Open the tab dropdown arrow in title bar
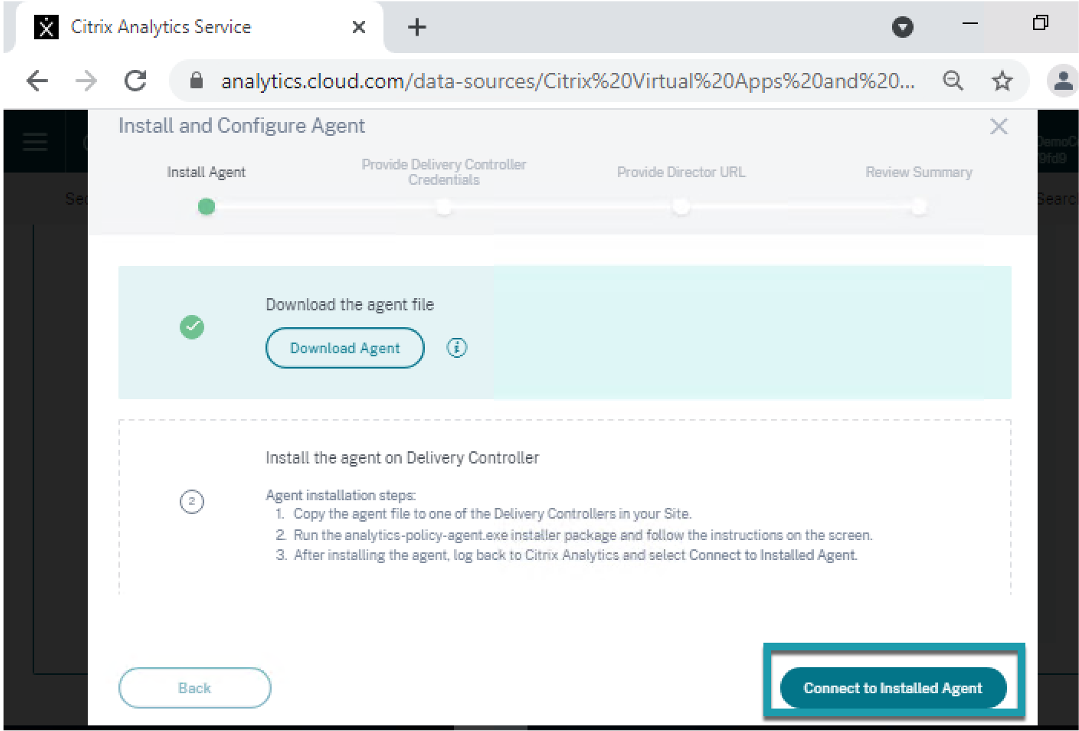 [x=902, y=28]
